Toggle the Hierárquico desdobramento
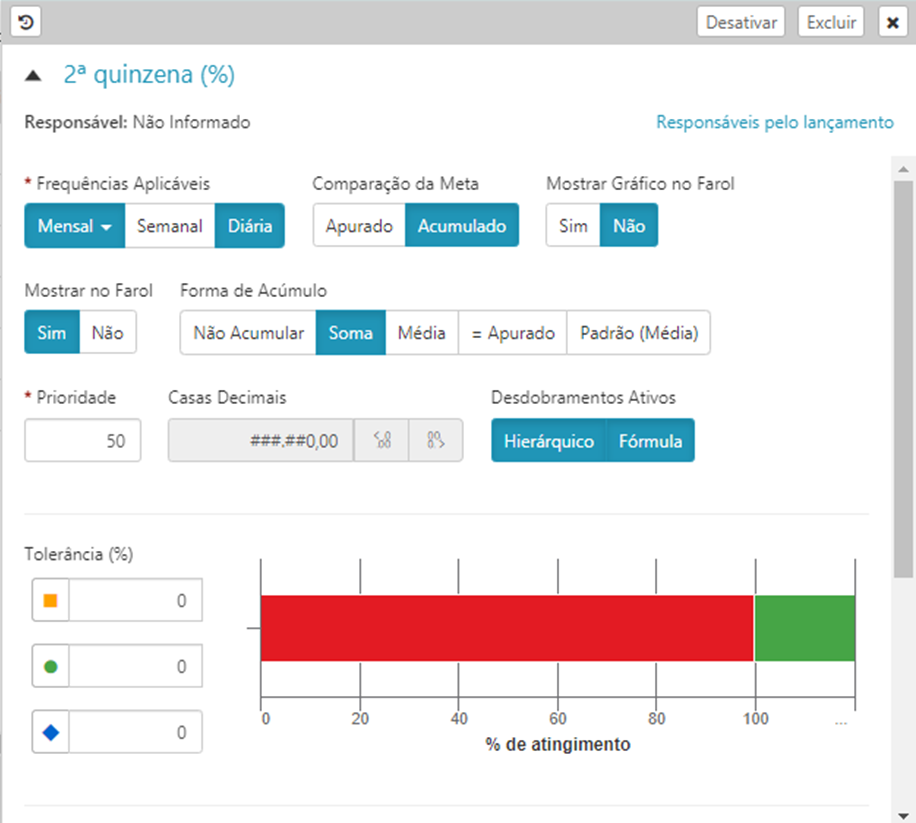The image size is (916, 823). pyautogui.click(x=549, y=440)
